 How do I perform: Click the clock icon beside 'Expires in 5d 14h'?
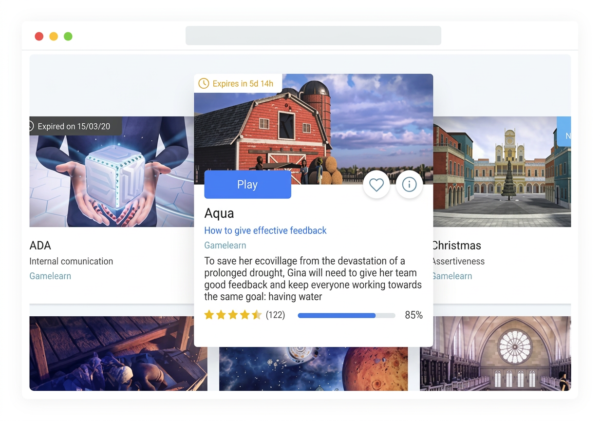(204, 83)
